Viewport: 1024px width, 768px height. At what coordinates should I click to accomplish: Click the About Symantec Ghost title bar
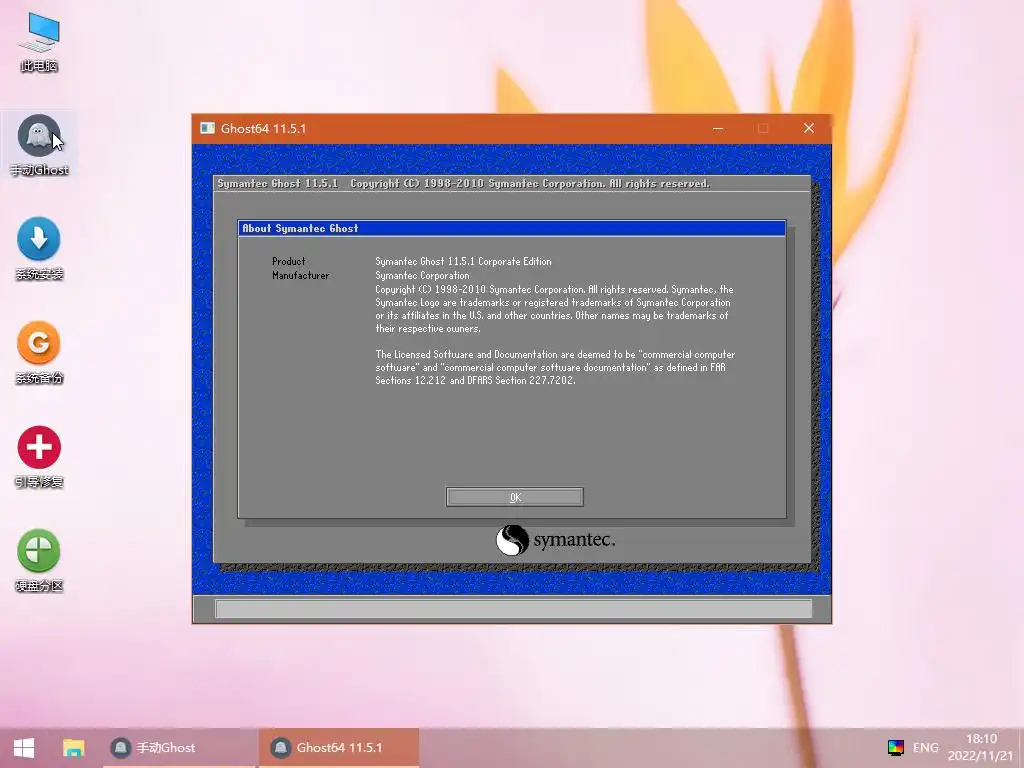(511, 228)
